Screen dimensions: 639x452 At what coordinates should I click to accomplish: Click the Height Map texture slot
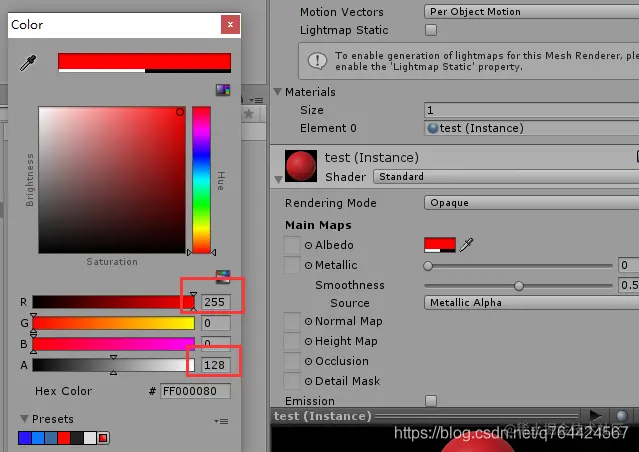(292, 341)
